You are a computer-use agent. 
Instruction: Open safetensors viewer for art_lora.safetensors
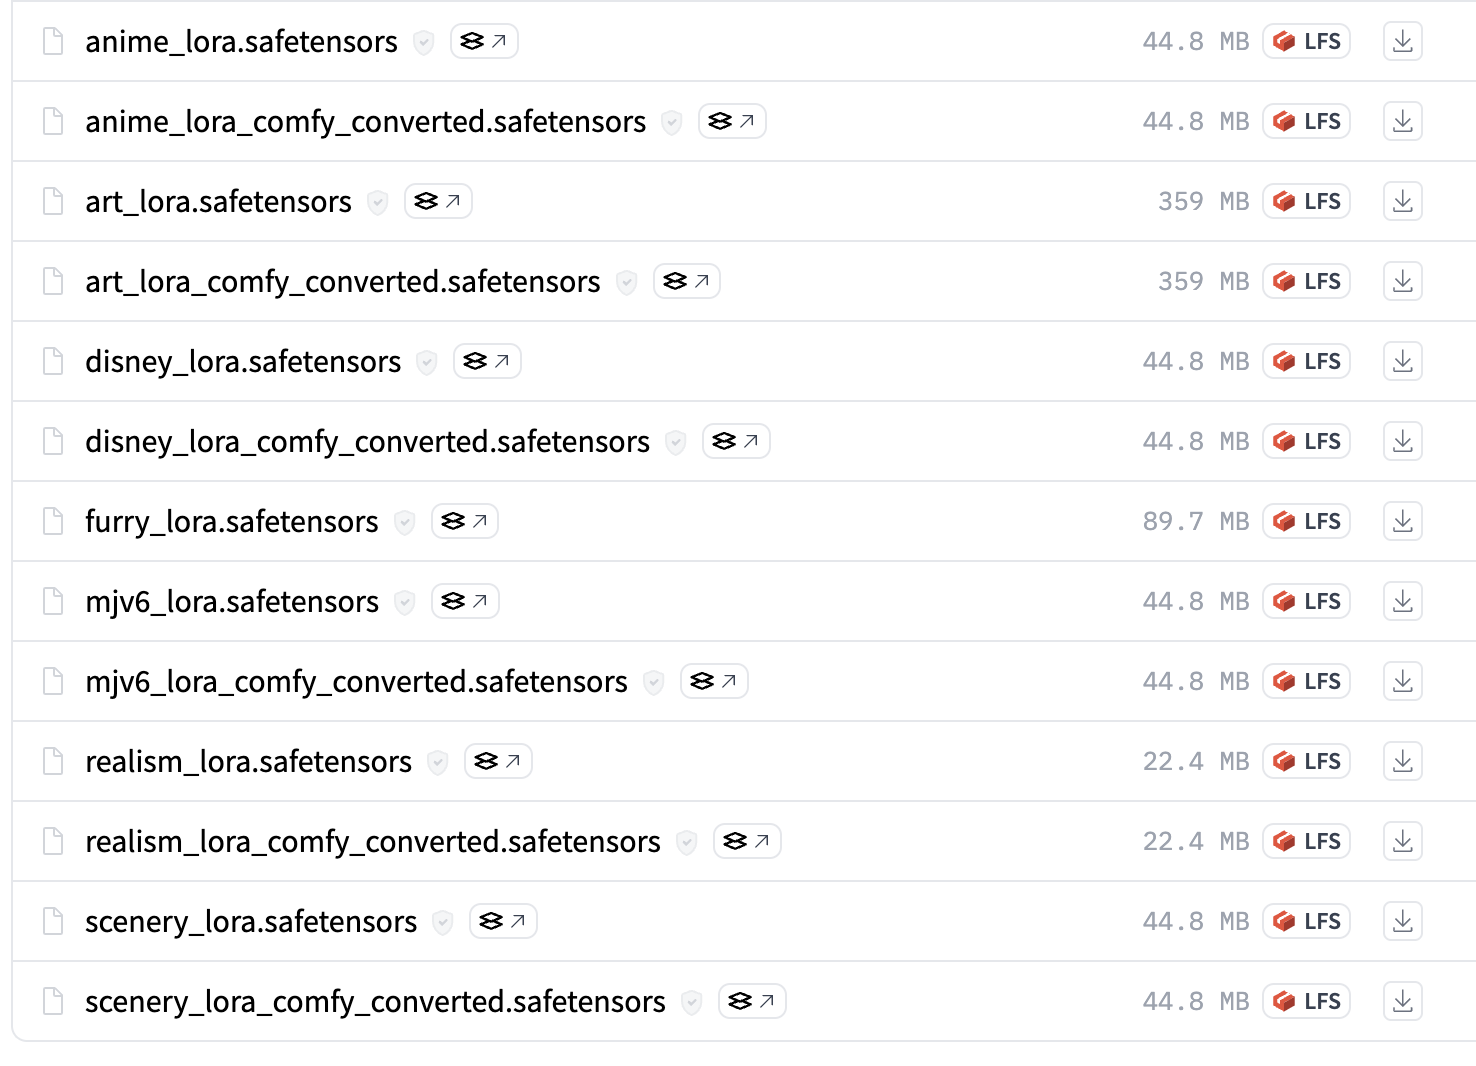(x=438, y=201)
